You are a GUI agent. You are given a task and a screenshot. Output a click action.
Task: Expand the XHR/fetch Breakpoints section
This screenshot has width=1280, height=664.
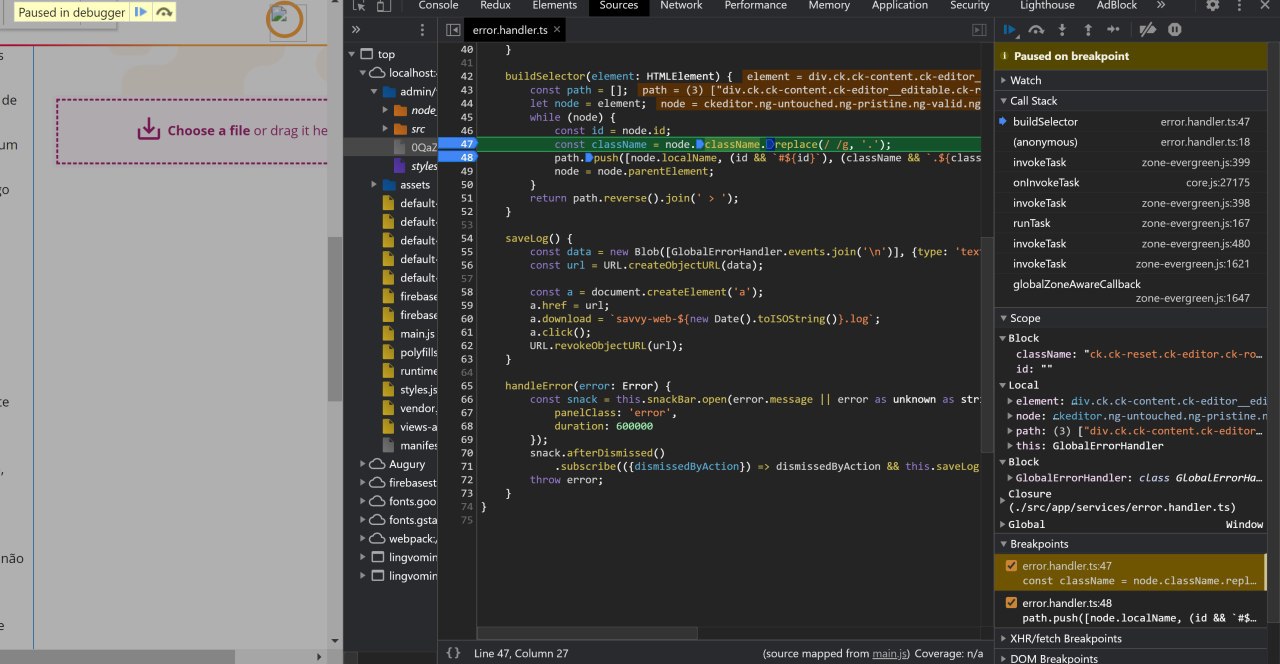click(1065, 639)
